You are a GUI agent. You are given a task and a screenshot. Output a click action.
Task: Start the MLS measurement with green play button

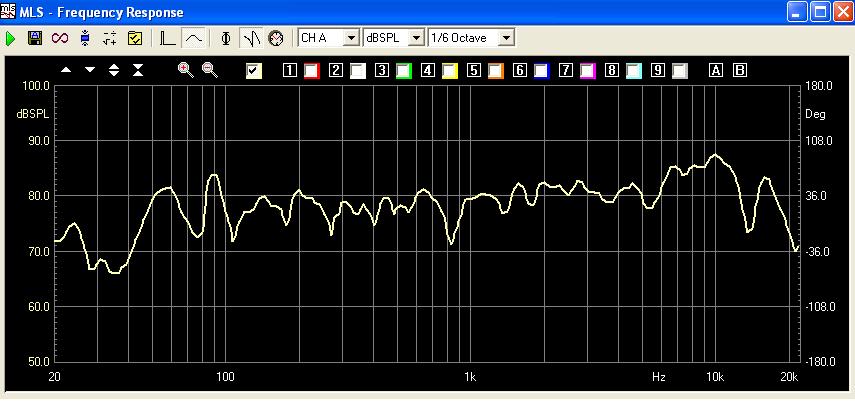(x=11, y=38)
